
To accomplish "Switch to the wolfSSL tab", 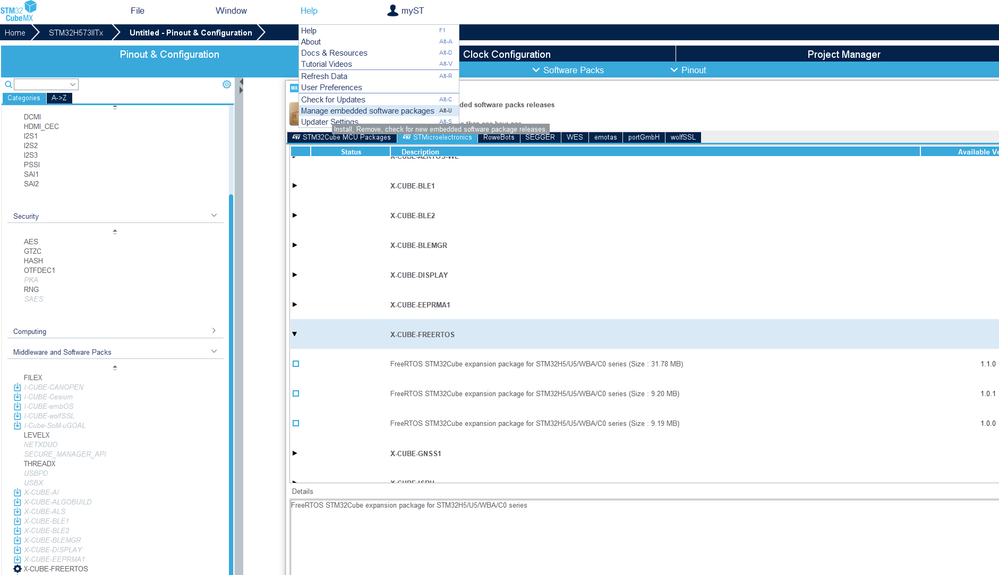I will [683, 138].
